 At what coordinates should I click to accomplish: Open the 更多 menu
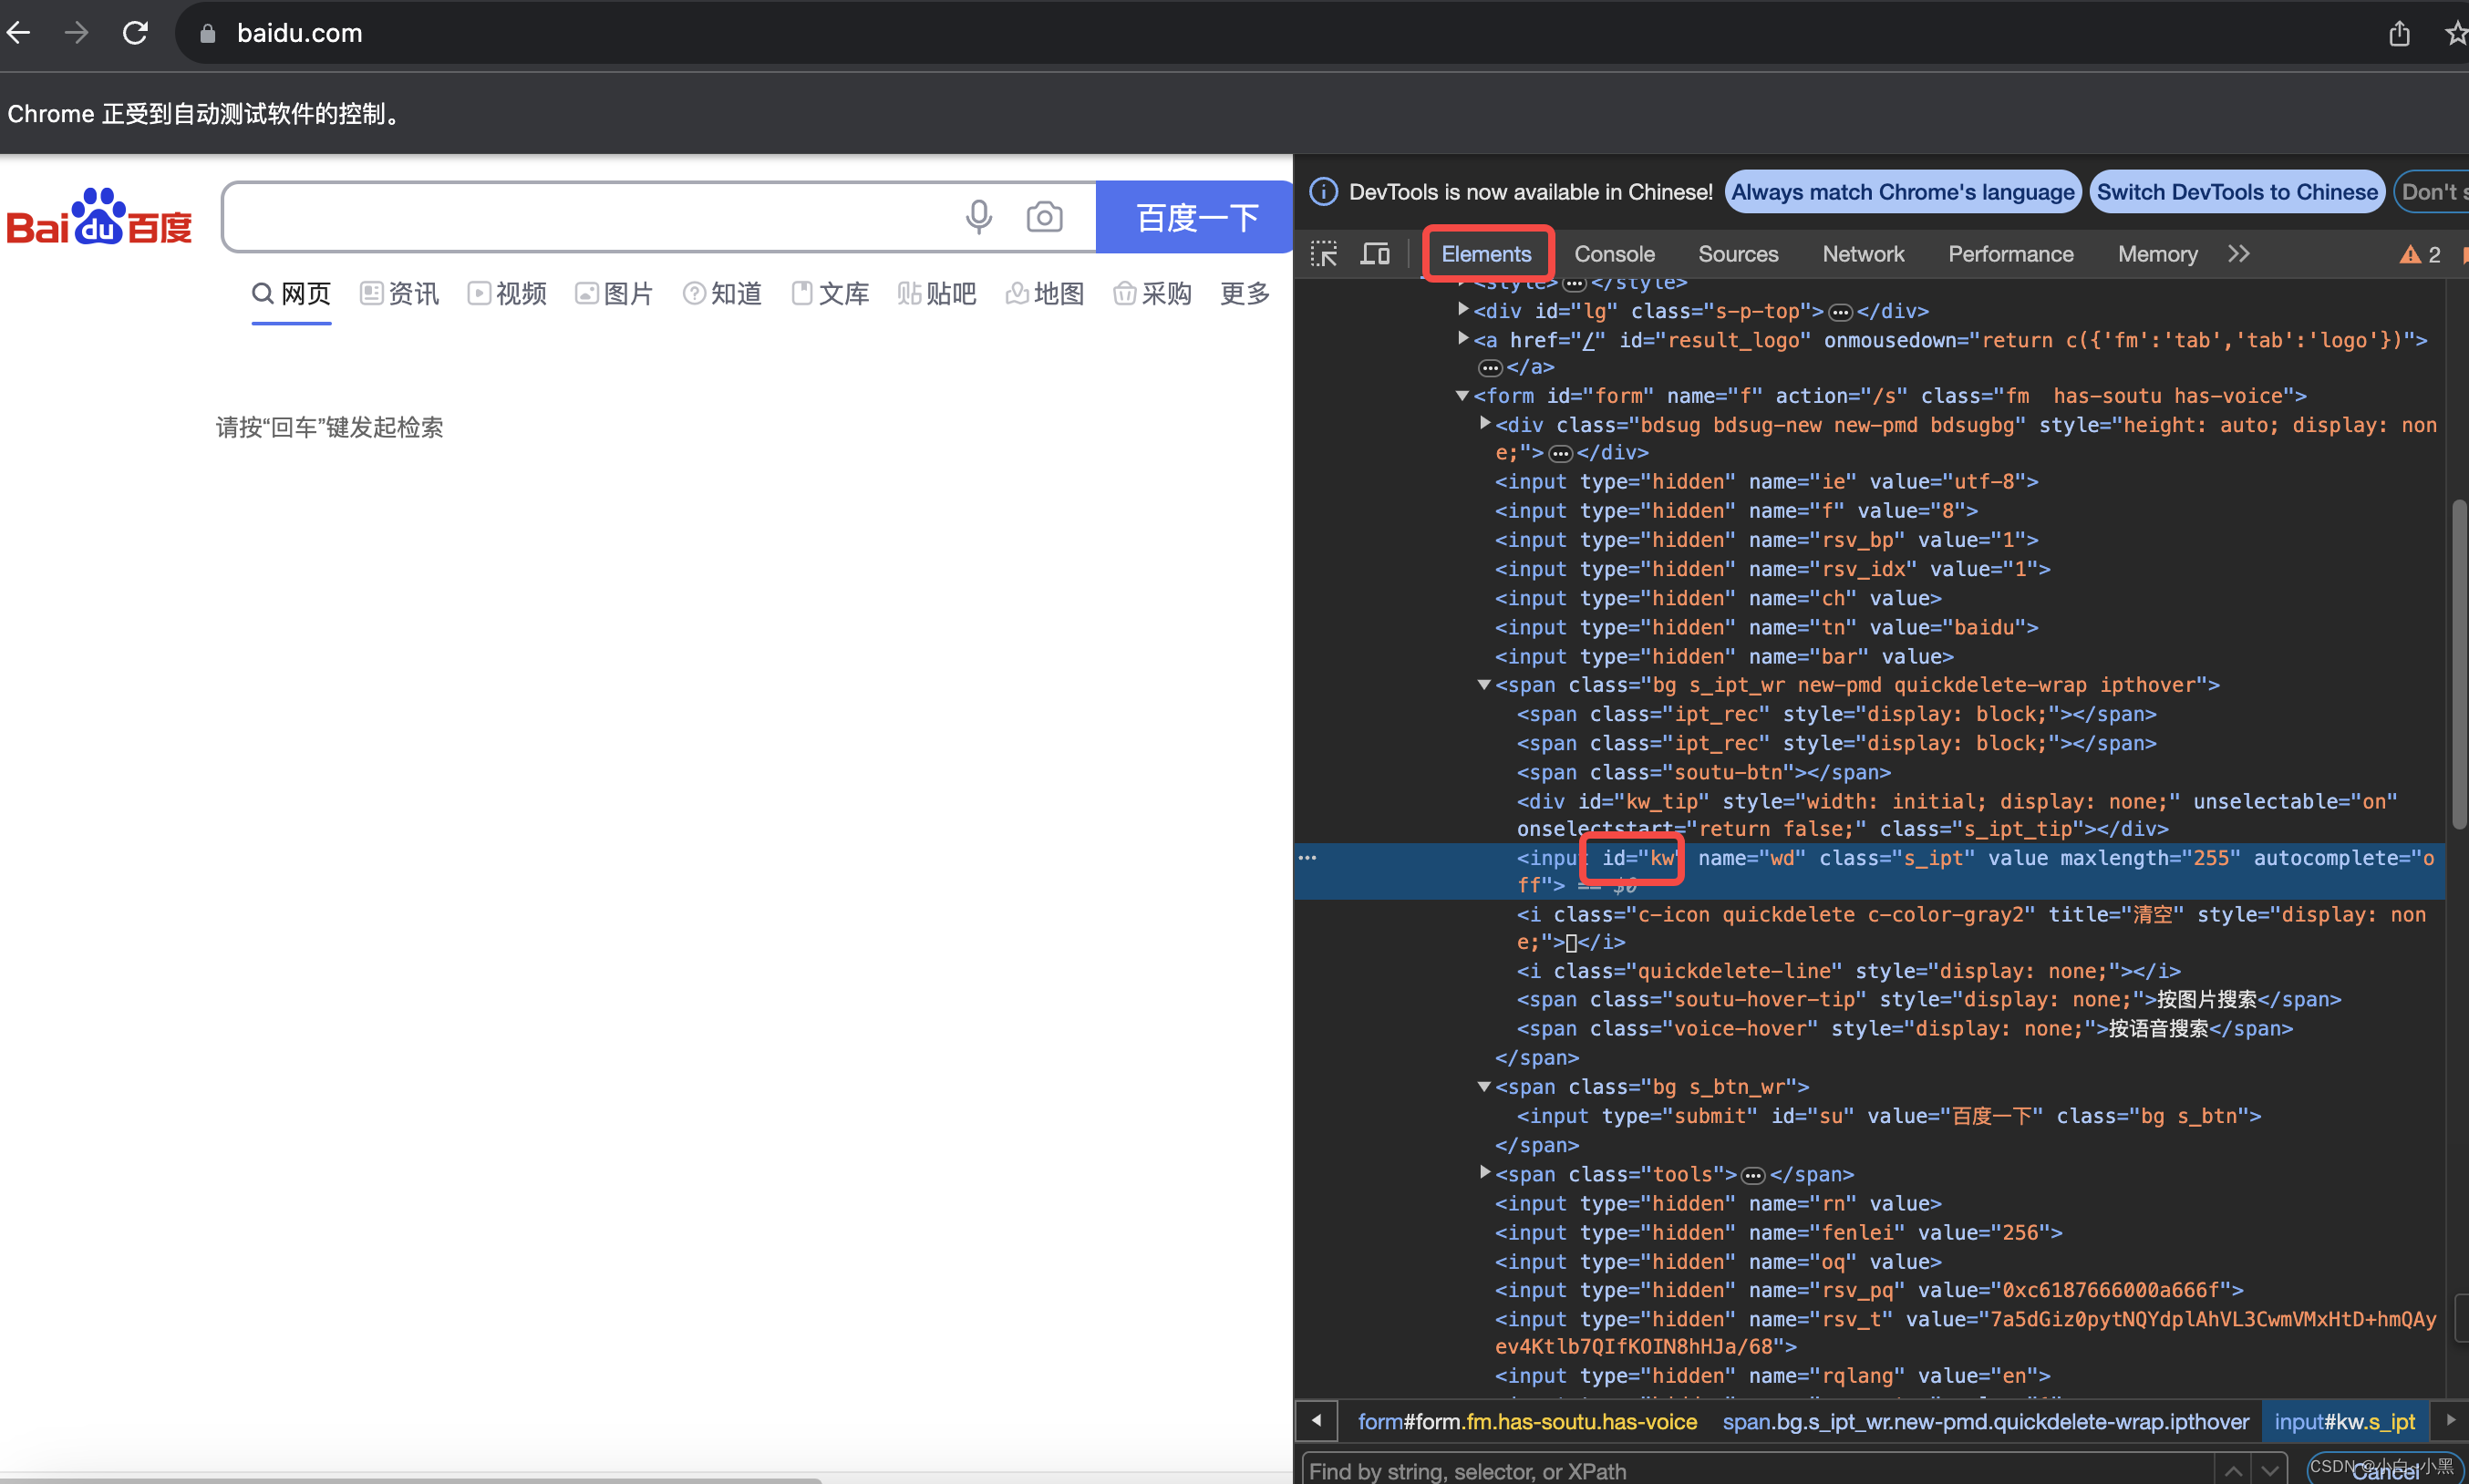tap(1245, 294)
